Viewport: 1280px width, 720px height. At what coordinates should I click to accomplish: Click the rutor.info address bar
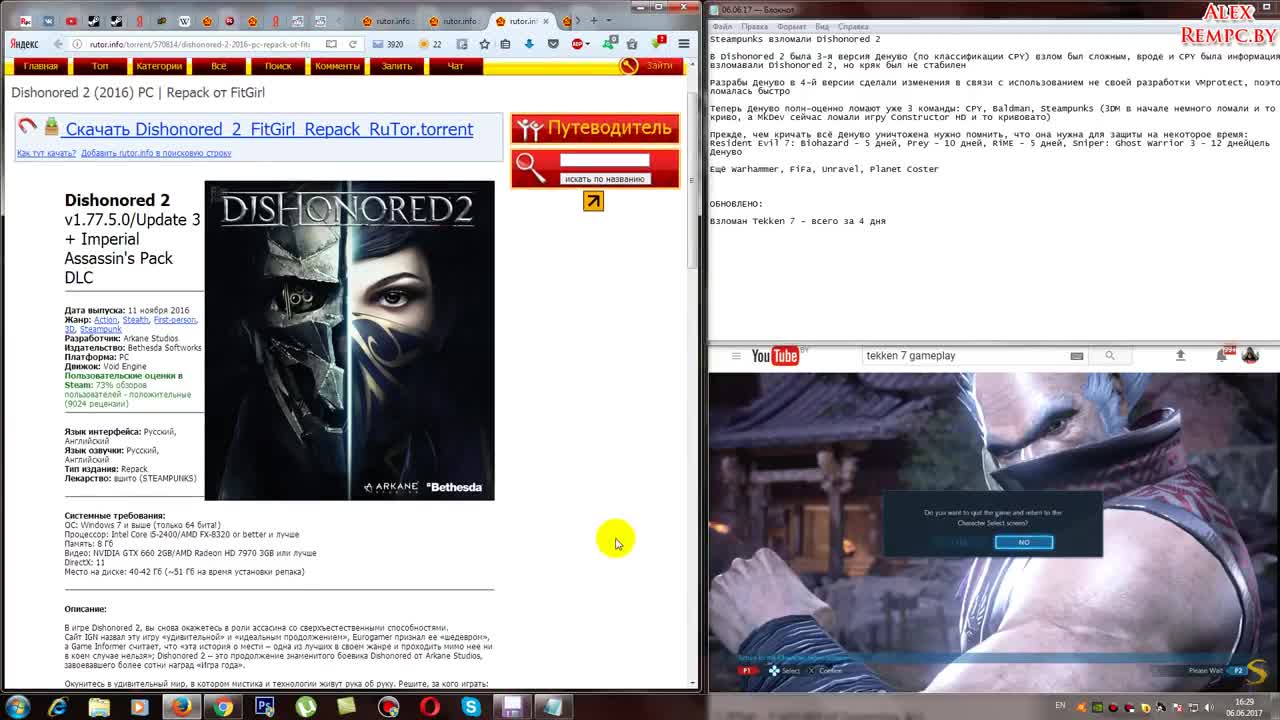click(x=200, y=44)
